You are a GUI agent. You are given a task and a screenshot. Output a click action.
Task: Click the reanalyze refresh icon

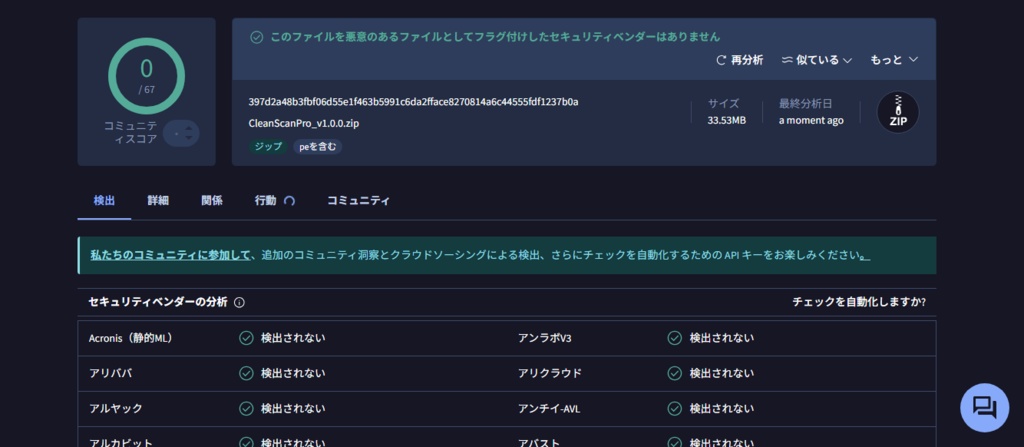click(721, 60)
